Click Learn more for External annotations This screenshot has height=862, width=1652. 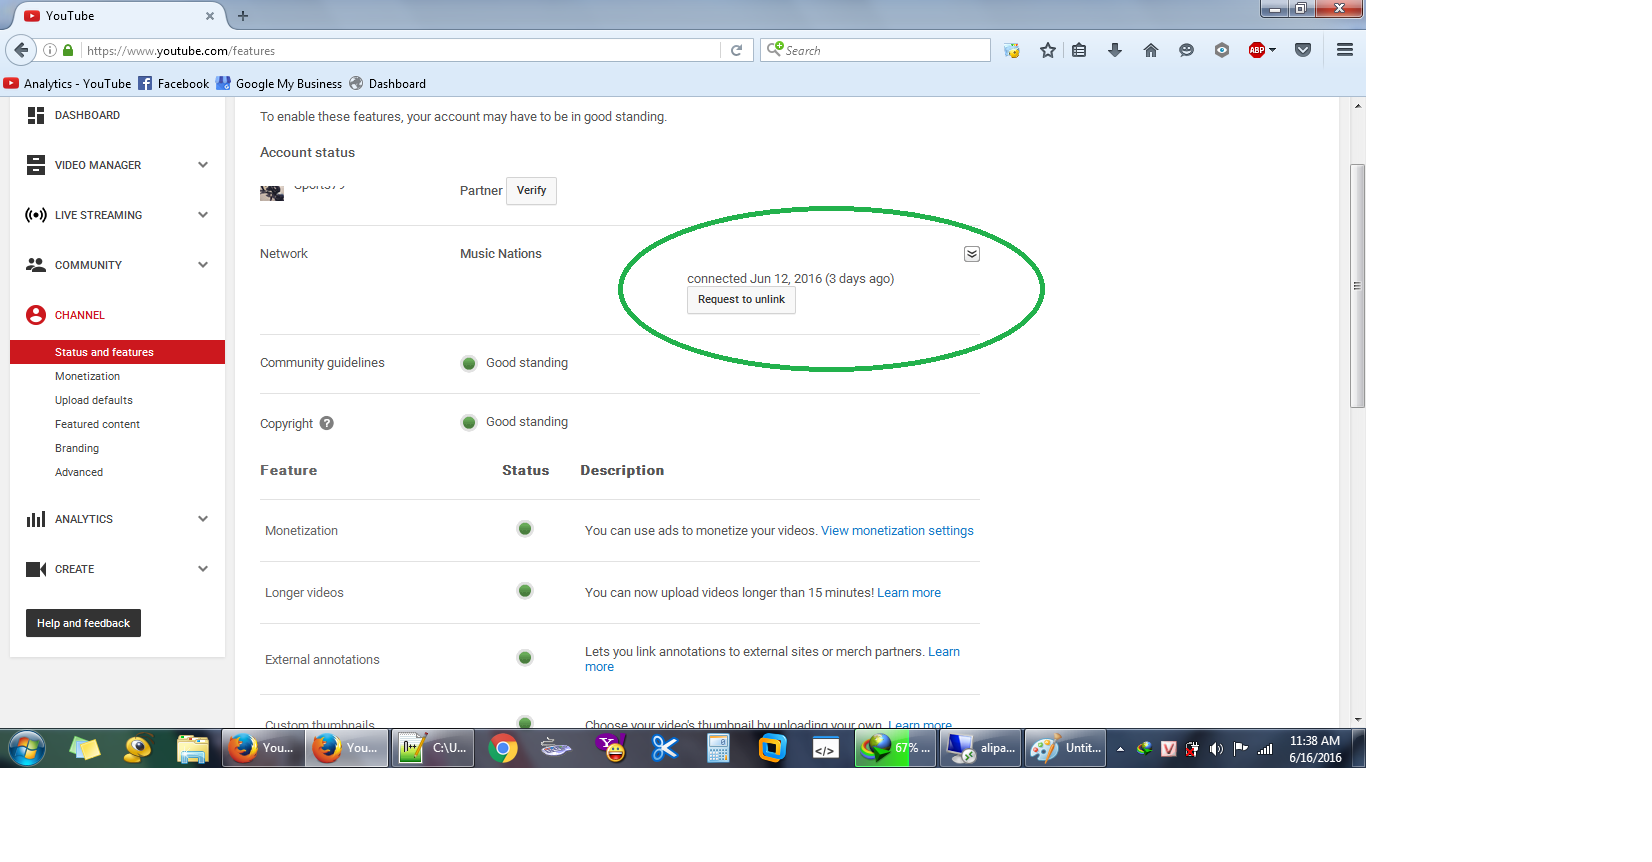944,652
